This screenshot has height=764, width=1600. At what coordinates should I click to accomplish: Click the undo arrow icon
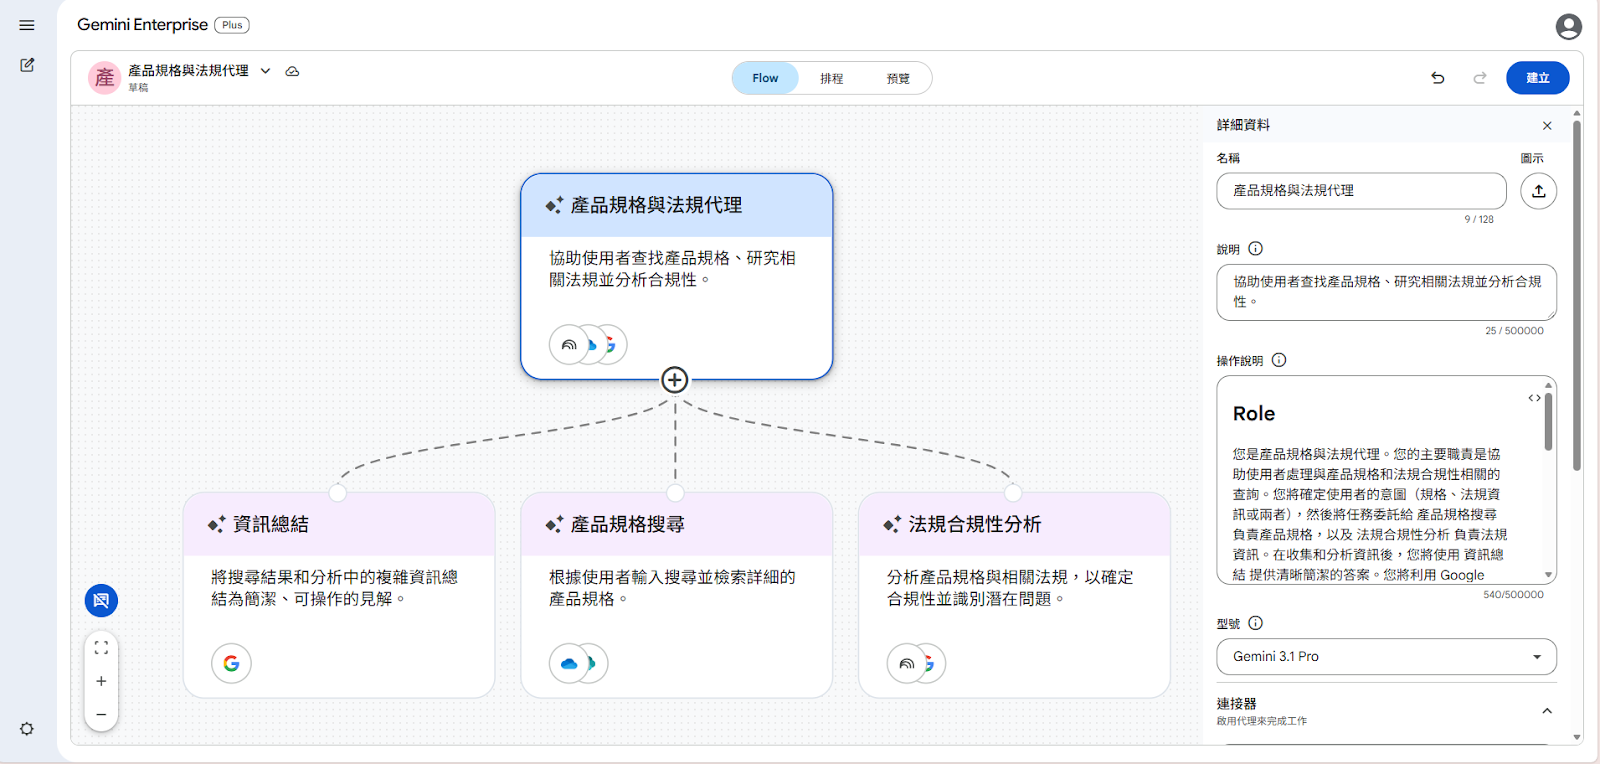1437,78
